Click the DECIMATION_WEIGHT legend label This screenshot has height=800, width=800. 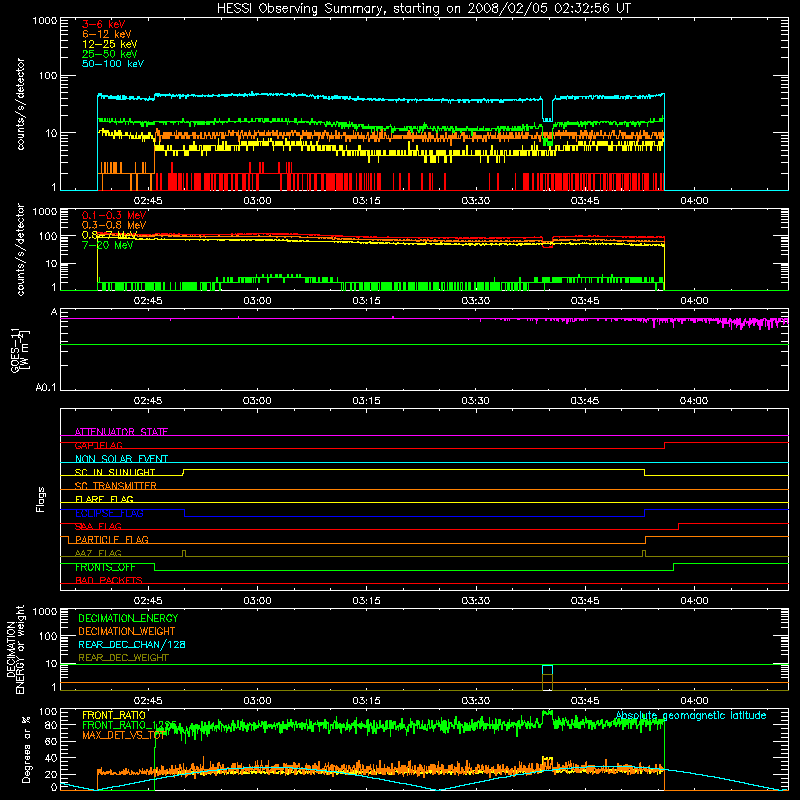(127, 631)
